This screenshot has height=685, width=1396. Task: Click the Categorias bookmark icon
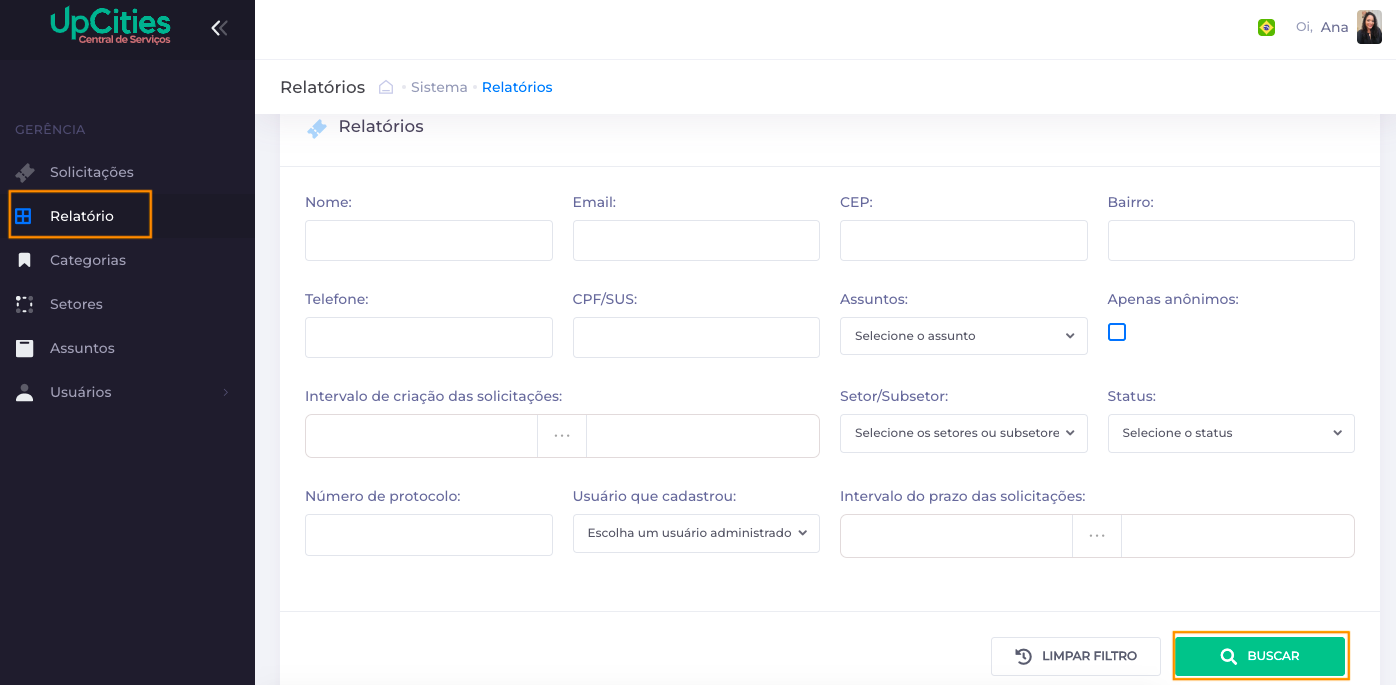point(25,260)
